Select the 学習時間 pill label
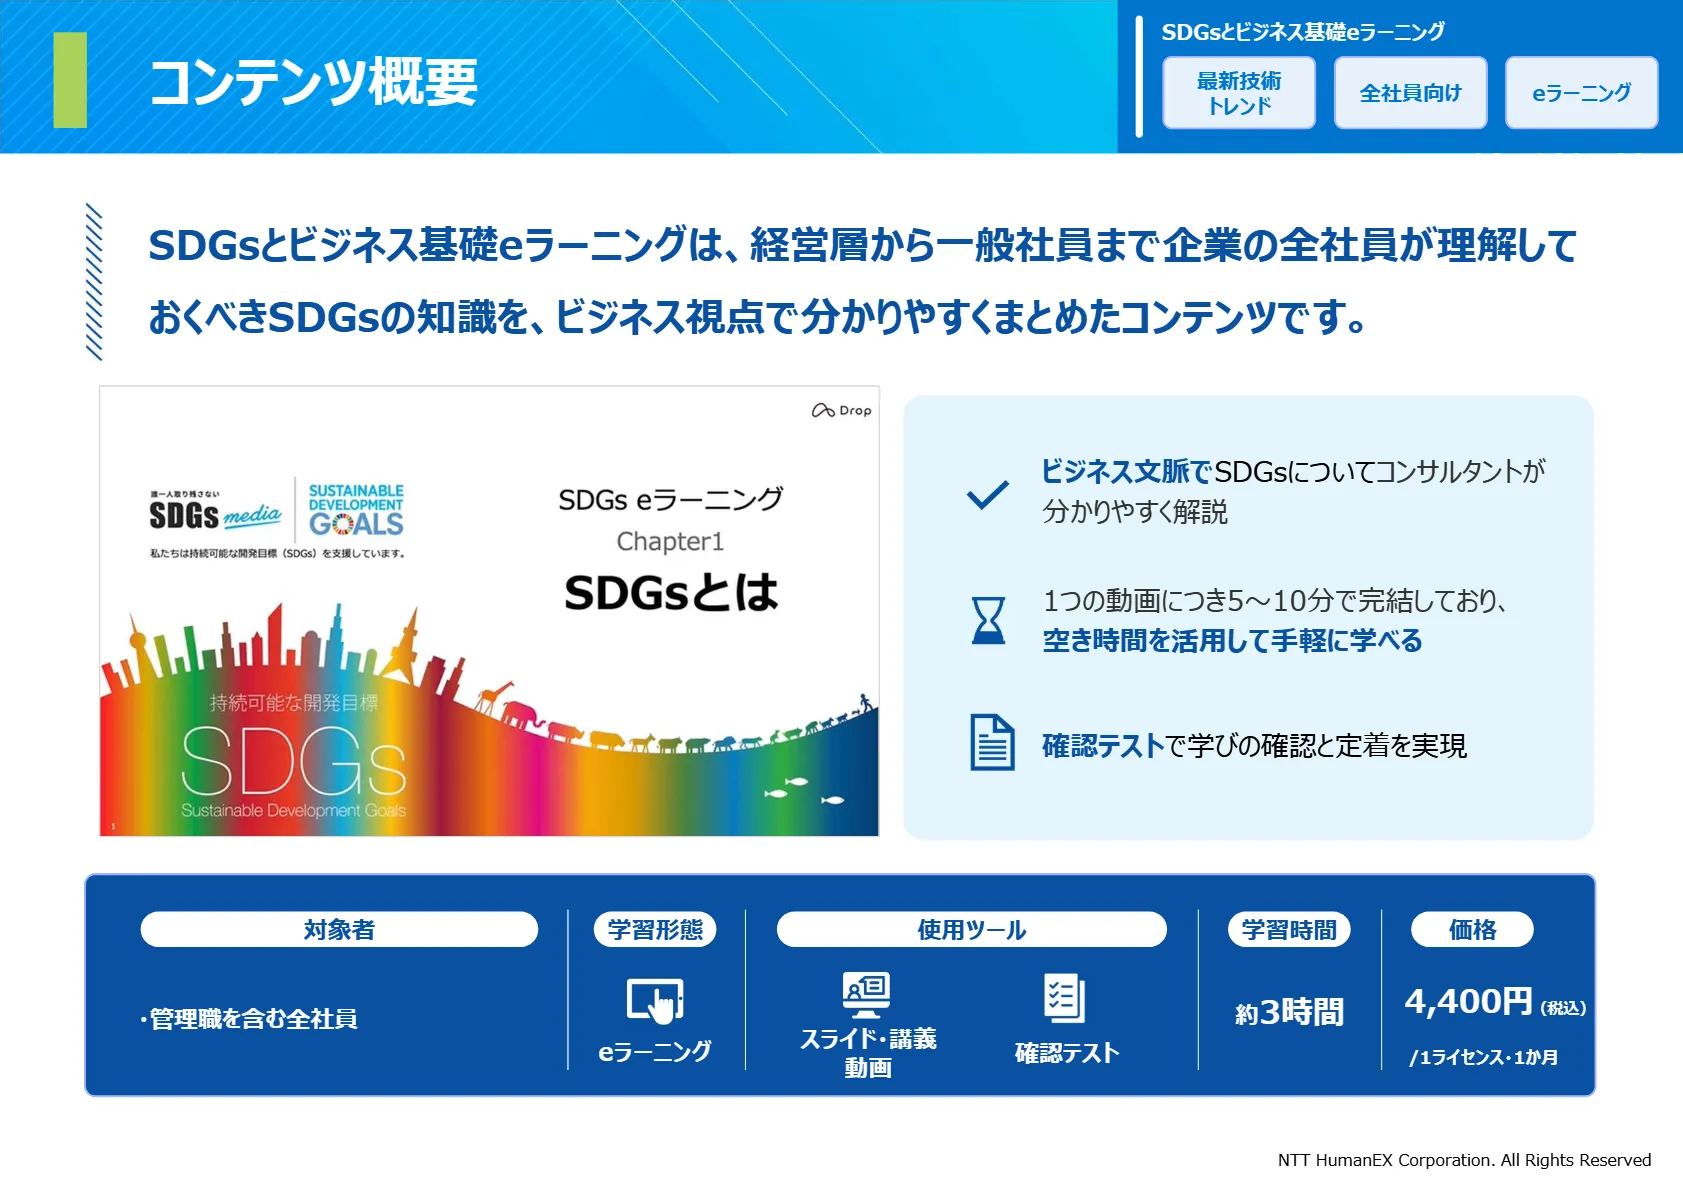 coord(1289,929)
